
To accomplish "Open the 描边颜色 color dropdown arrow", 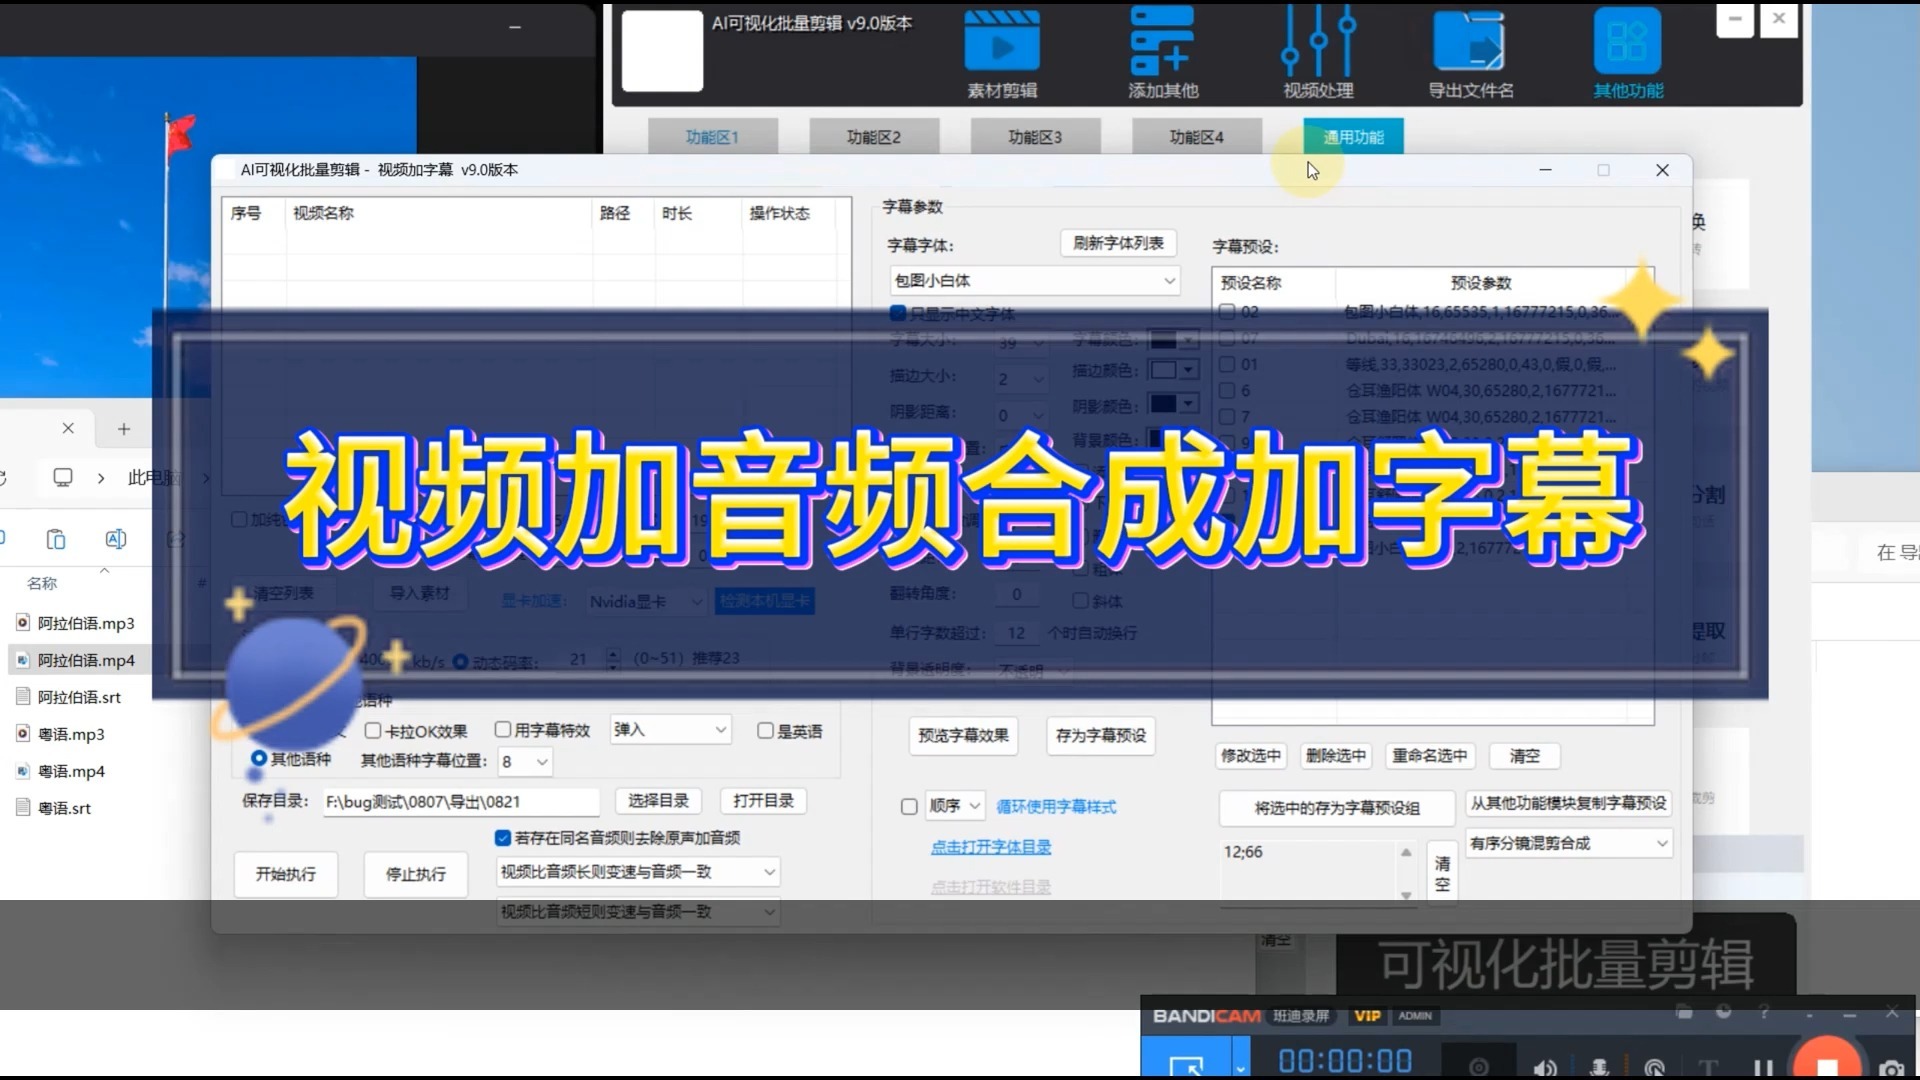I will coord(1188,370).
